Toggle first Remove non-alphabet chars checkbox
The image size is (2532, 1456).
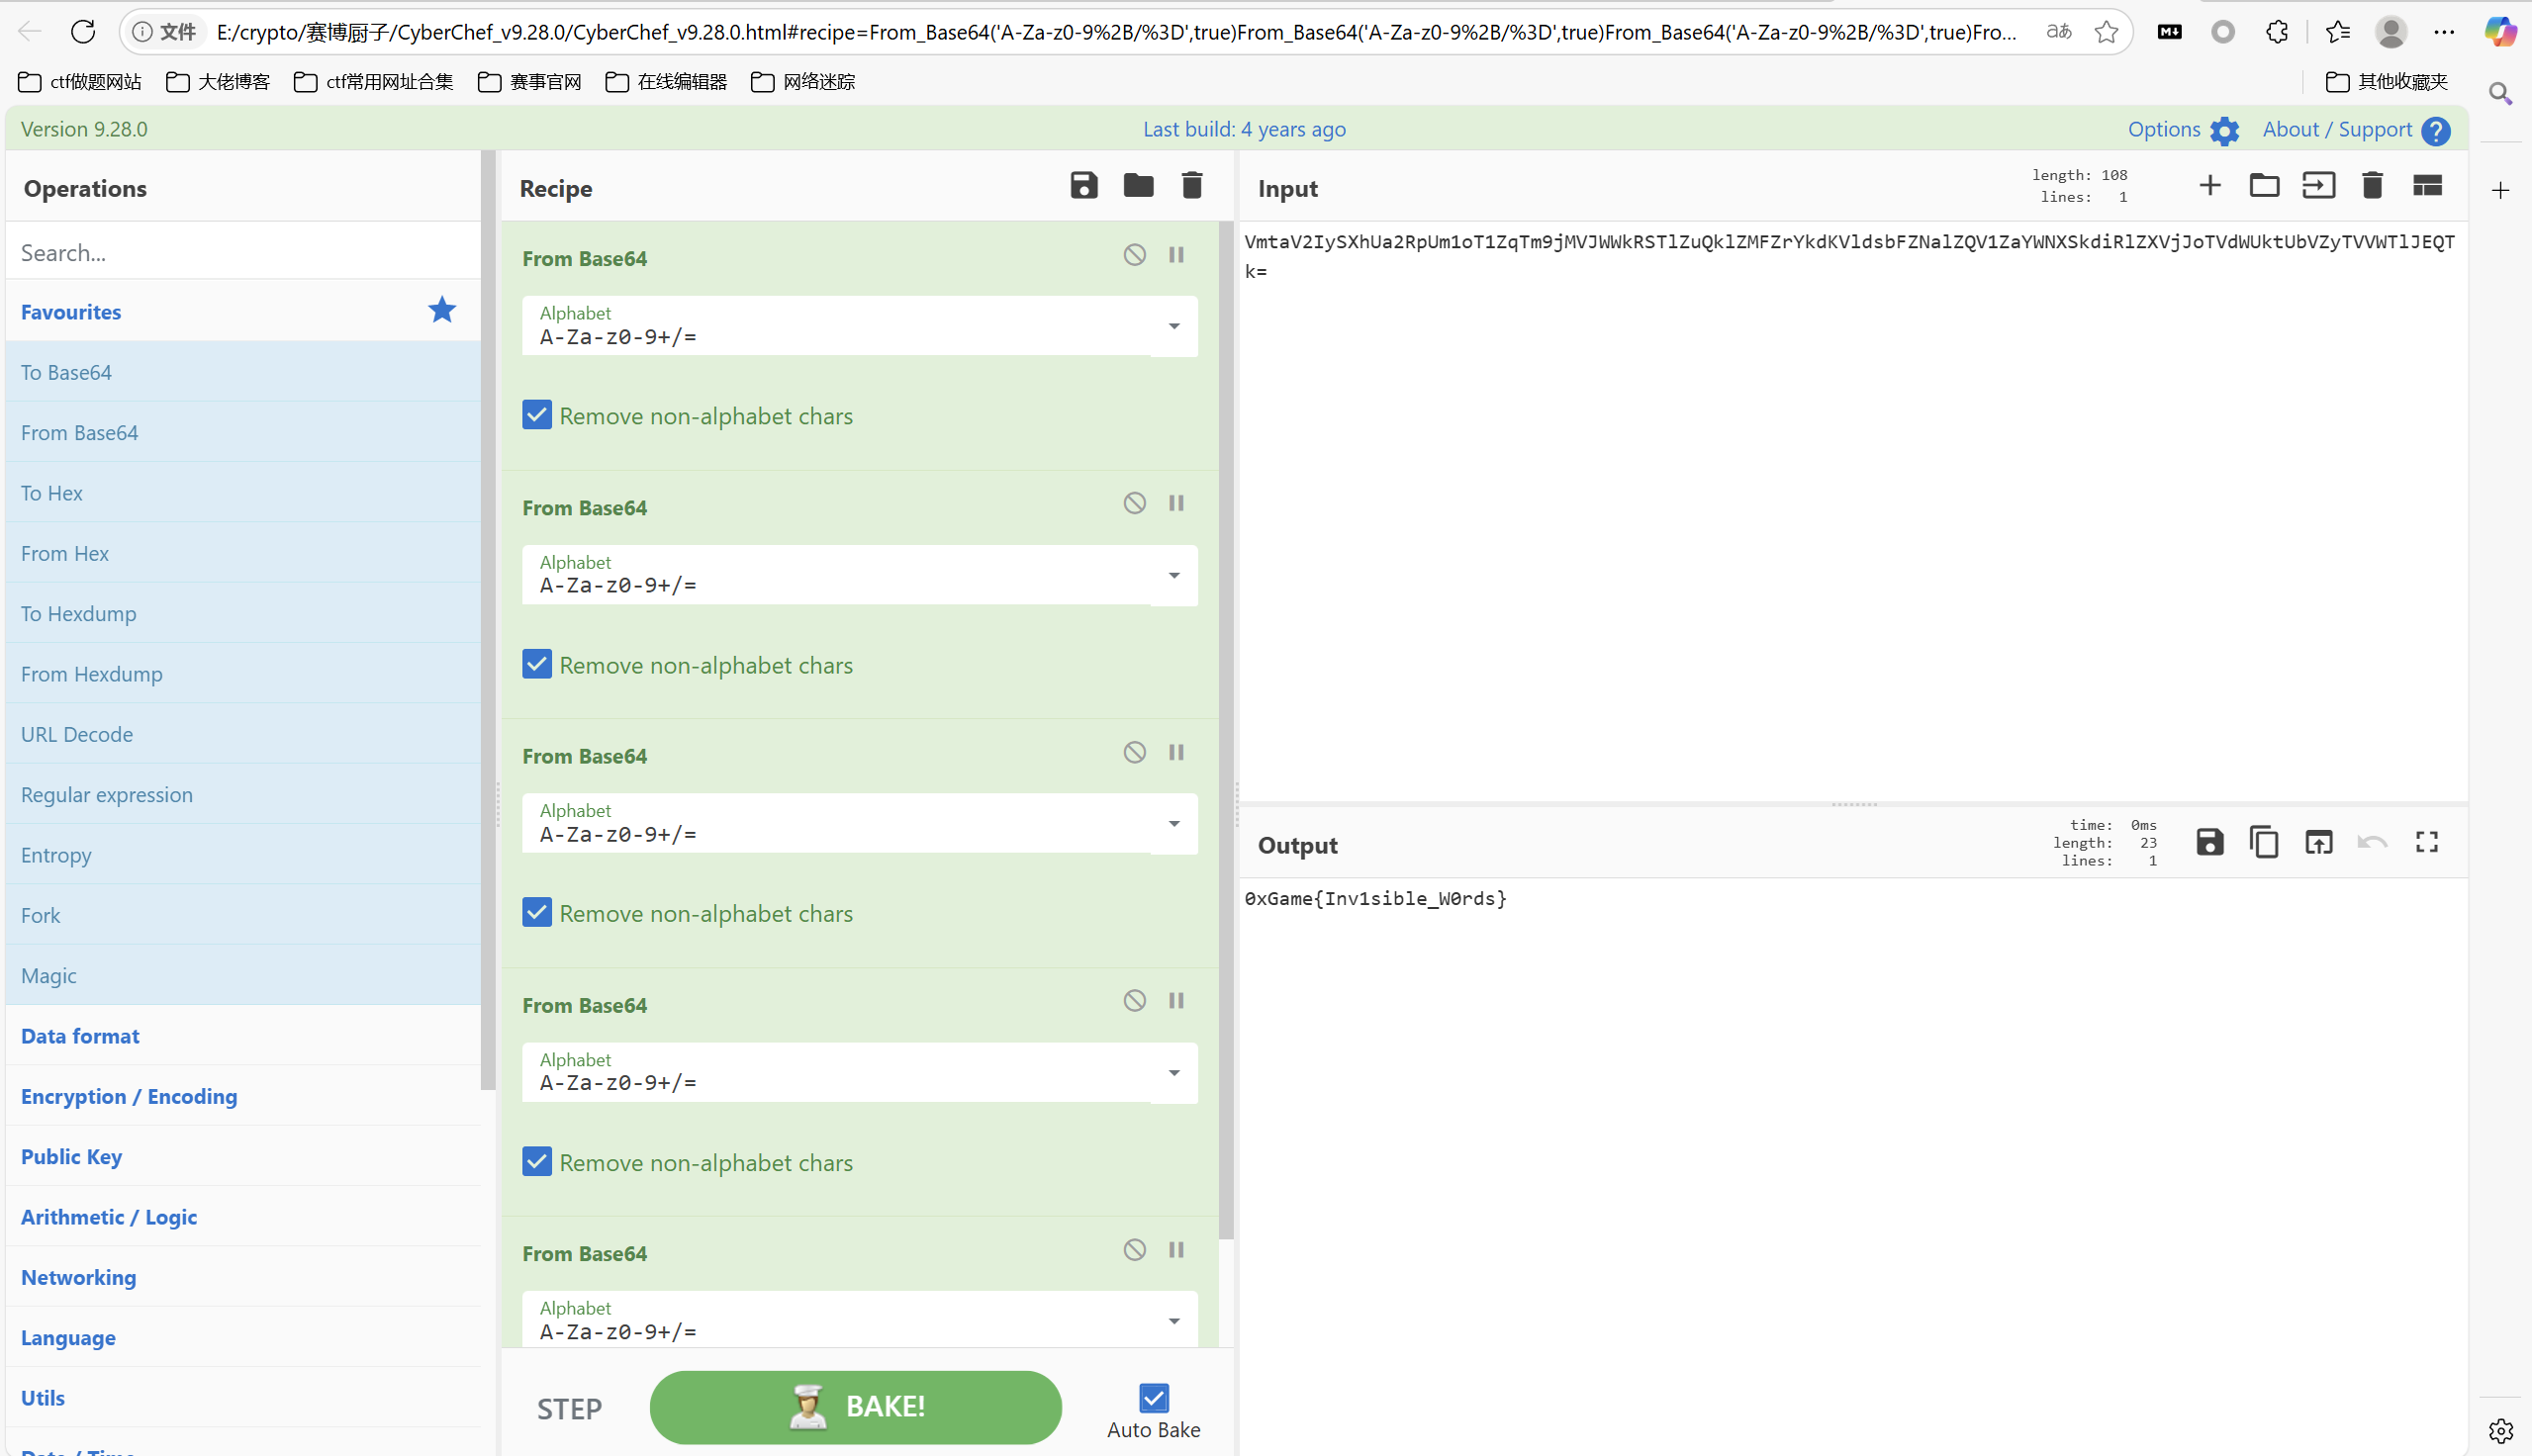[537, 415]
